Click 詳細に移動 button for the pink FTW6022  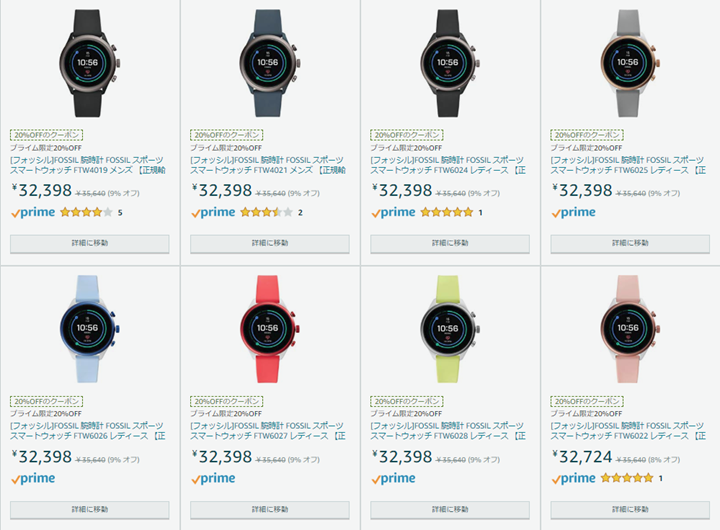(630, 510)
